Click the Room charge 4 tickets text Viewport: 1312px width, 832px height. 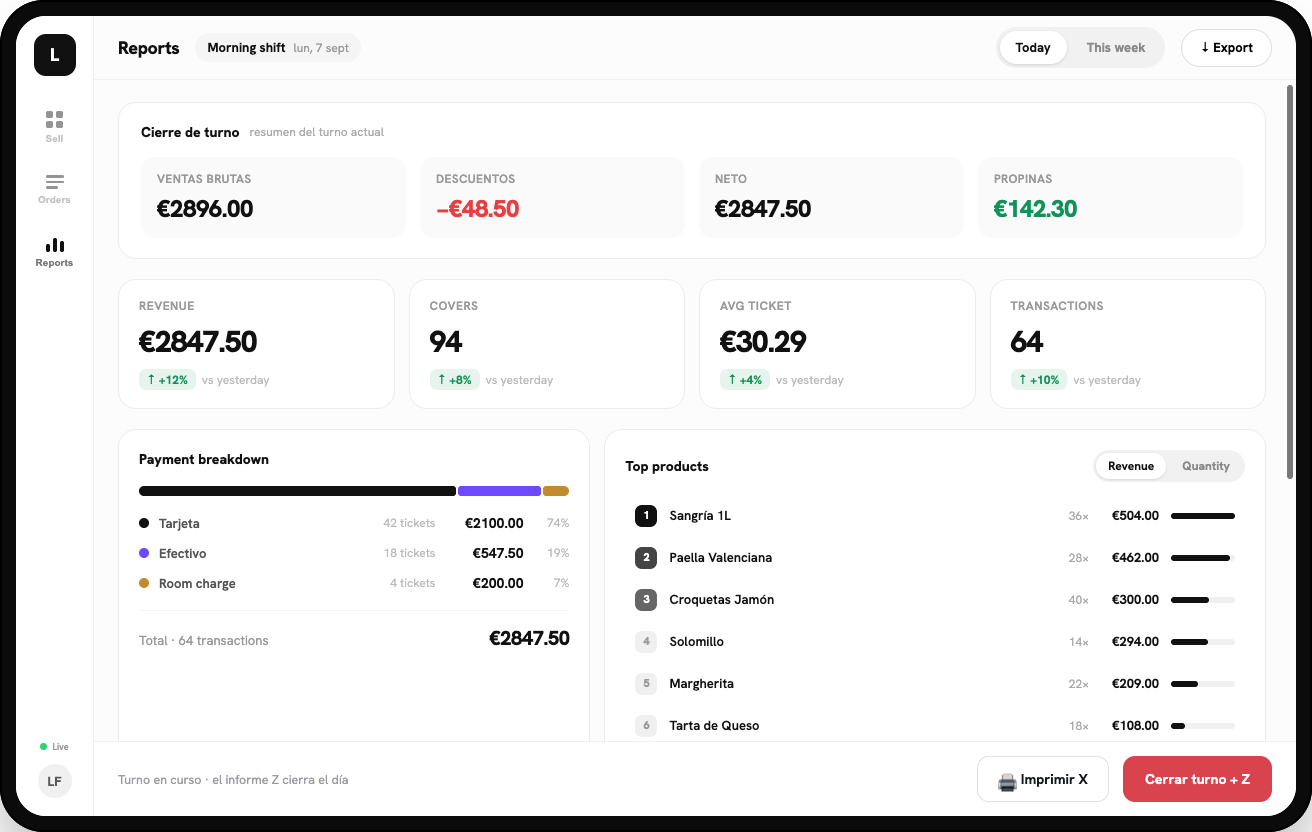[413, 583]
